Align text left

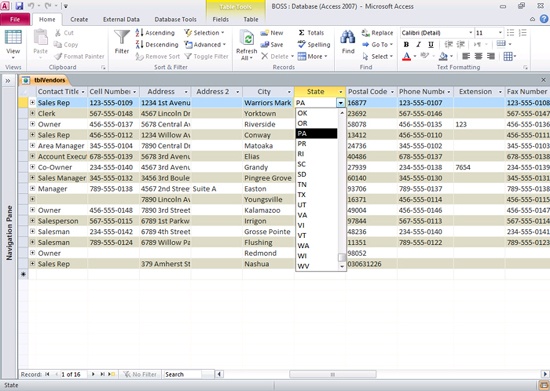pyautogui.click(x=466, y=56)
